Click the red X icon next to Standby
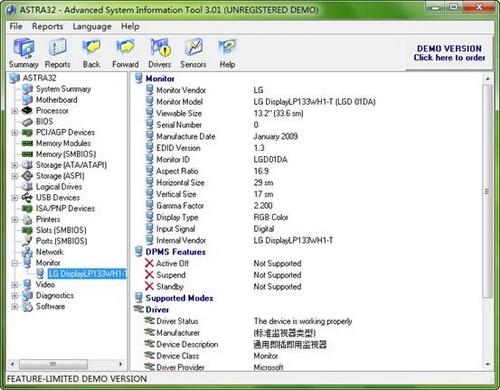This screenshot has height=390, width=500. (x=149, y=286)
